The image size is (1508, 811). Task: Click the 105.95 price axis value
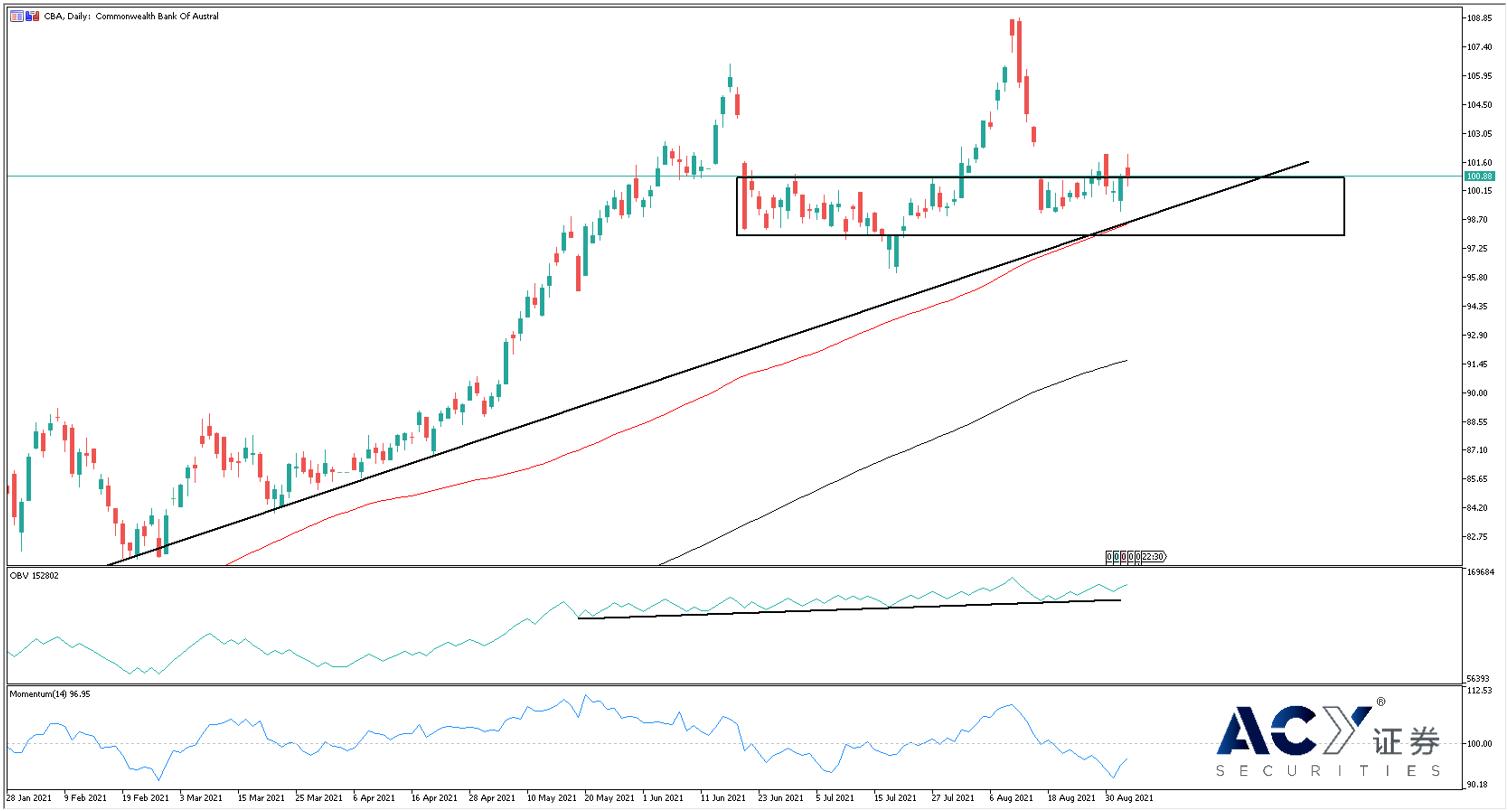1479,76
